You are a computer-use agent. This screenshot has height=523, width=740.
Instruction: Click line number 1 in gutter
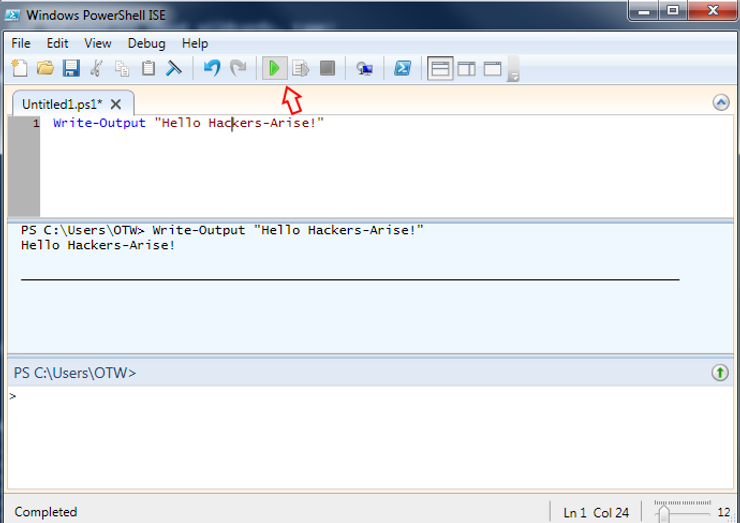tap(36, 124)
